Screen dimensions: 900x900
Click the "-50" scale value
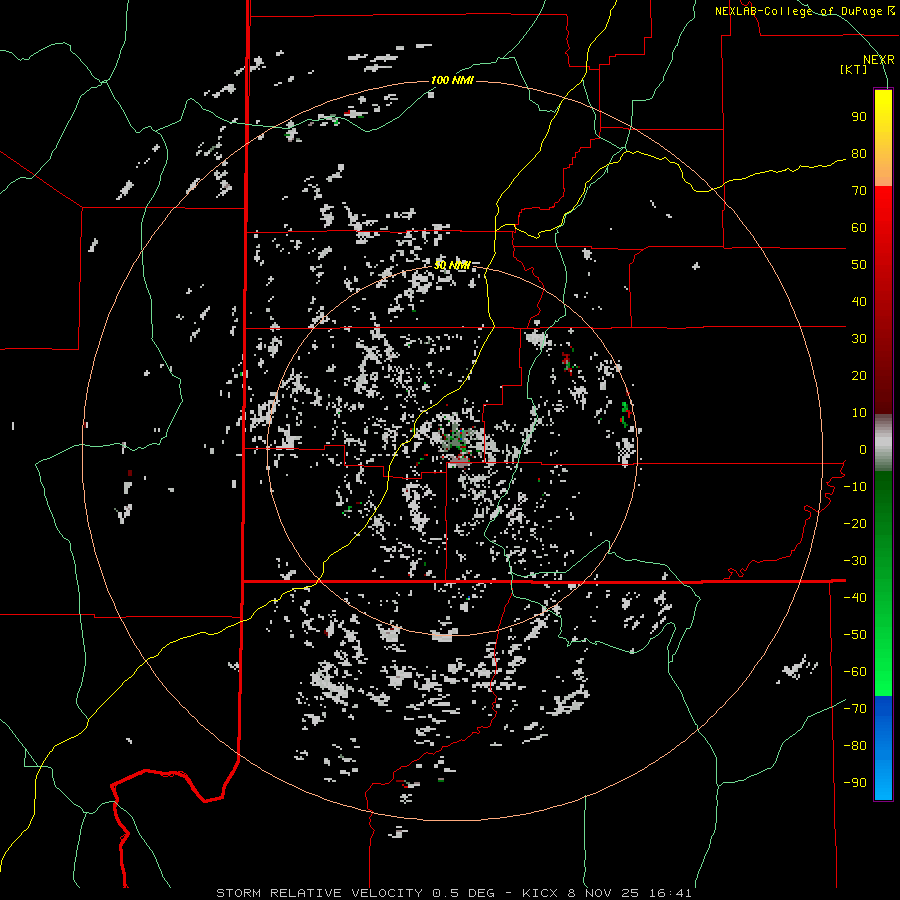coord(855,635)
